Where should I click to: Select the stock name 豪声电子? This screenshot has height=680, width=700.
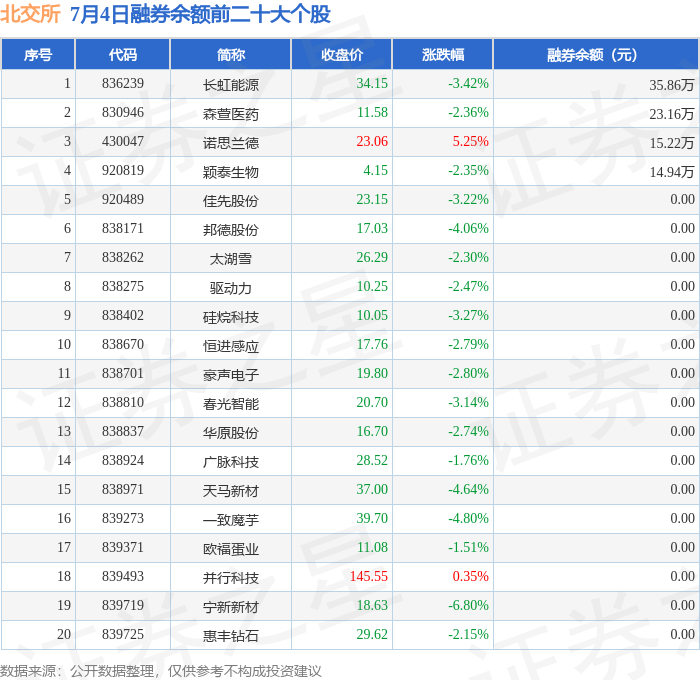click(231, 375)
